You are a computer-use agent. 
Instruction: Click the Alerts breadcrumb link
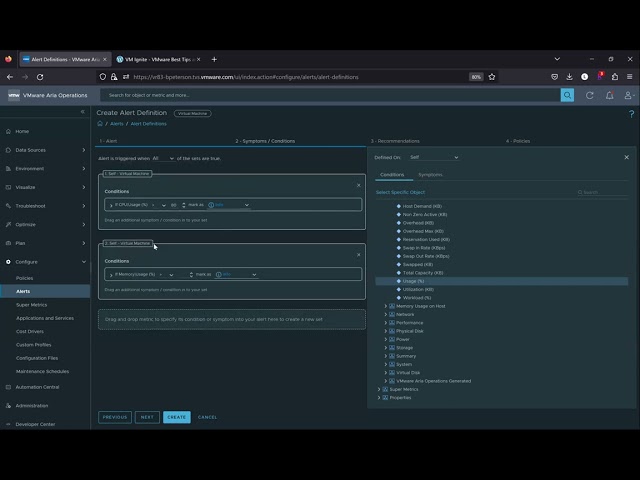pyautogui.click(x=117, y=124)
